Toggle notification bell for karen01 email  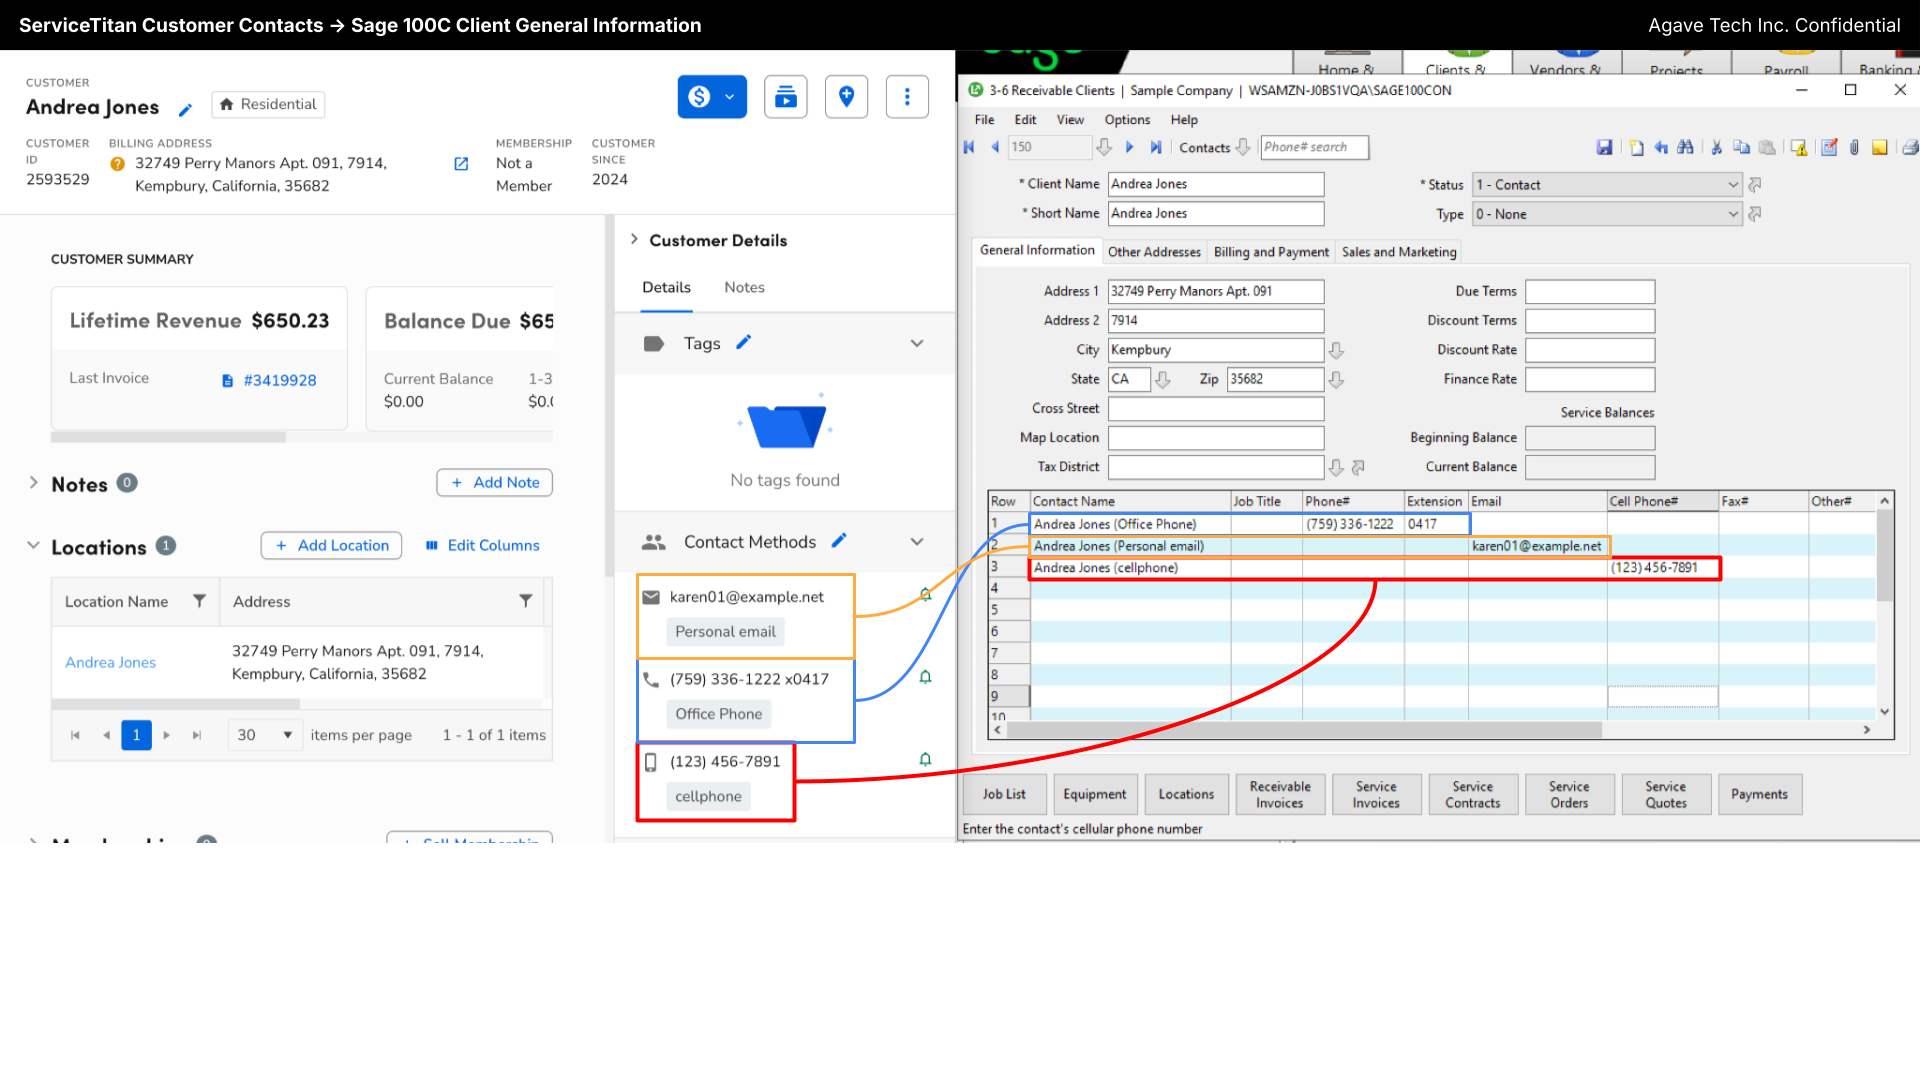pos(926,595)
